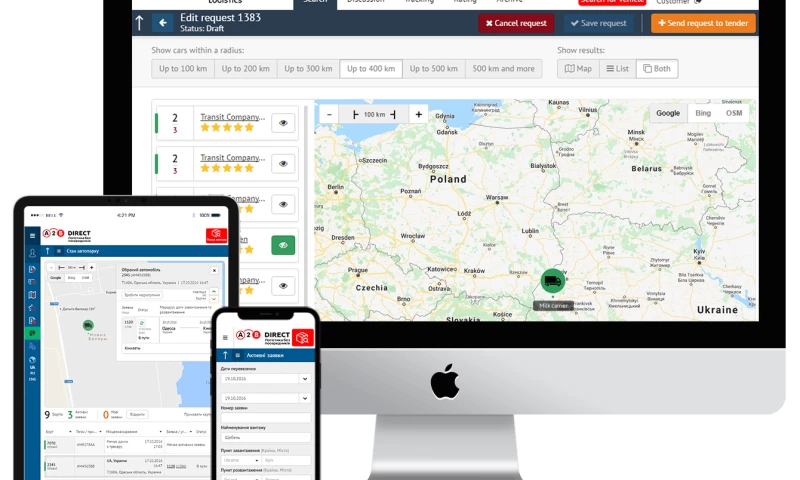Open the Місцезнаходження column dropdown on tablet

(x=160, y=432)
